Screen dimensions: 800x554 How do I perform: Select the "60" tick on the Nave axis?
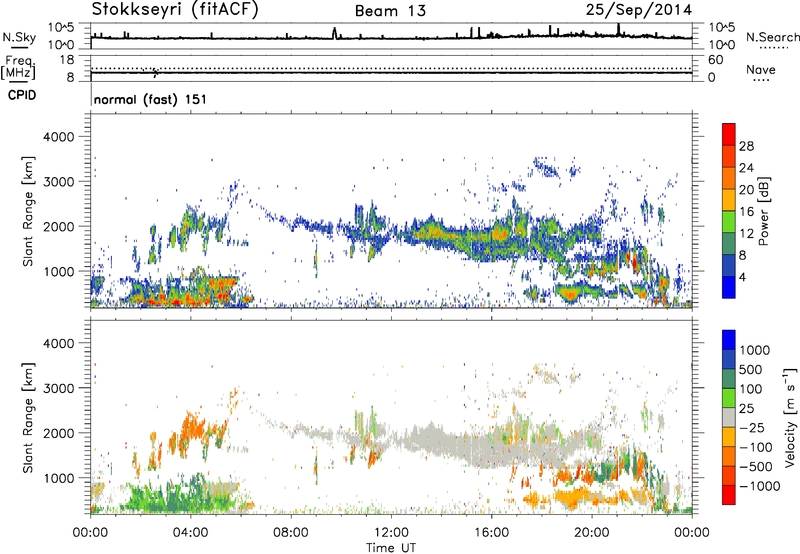(715, 60)
